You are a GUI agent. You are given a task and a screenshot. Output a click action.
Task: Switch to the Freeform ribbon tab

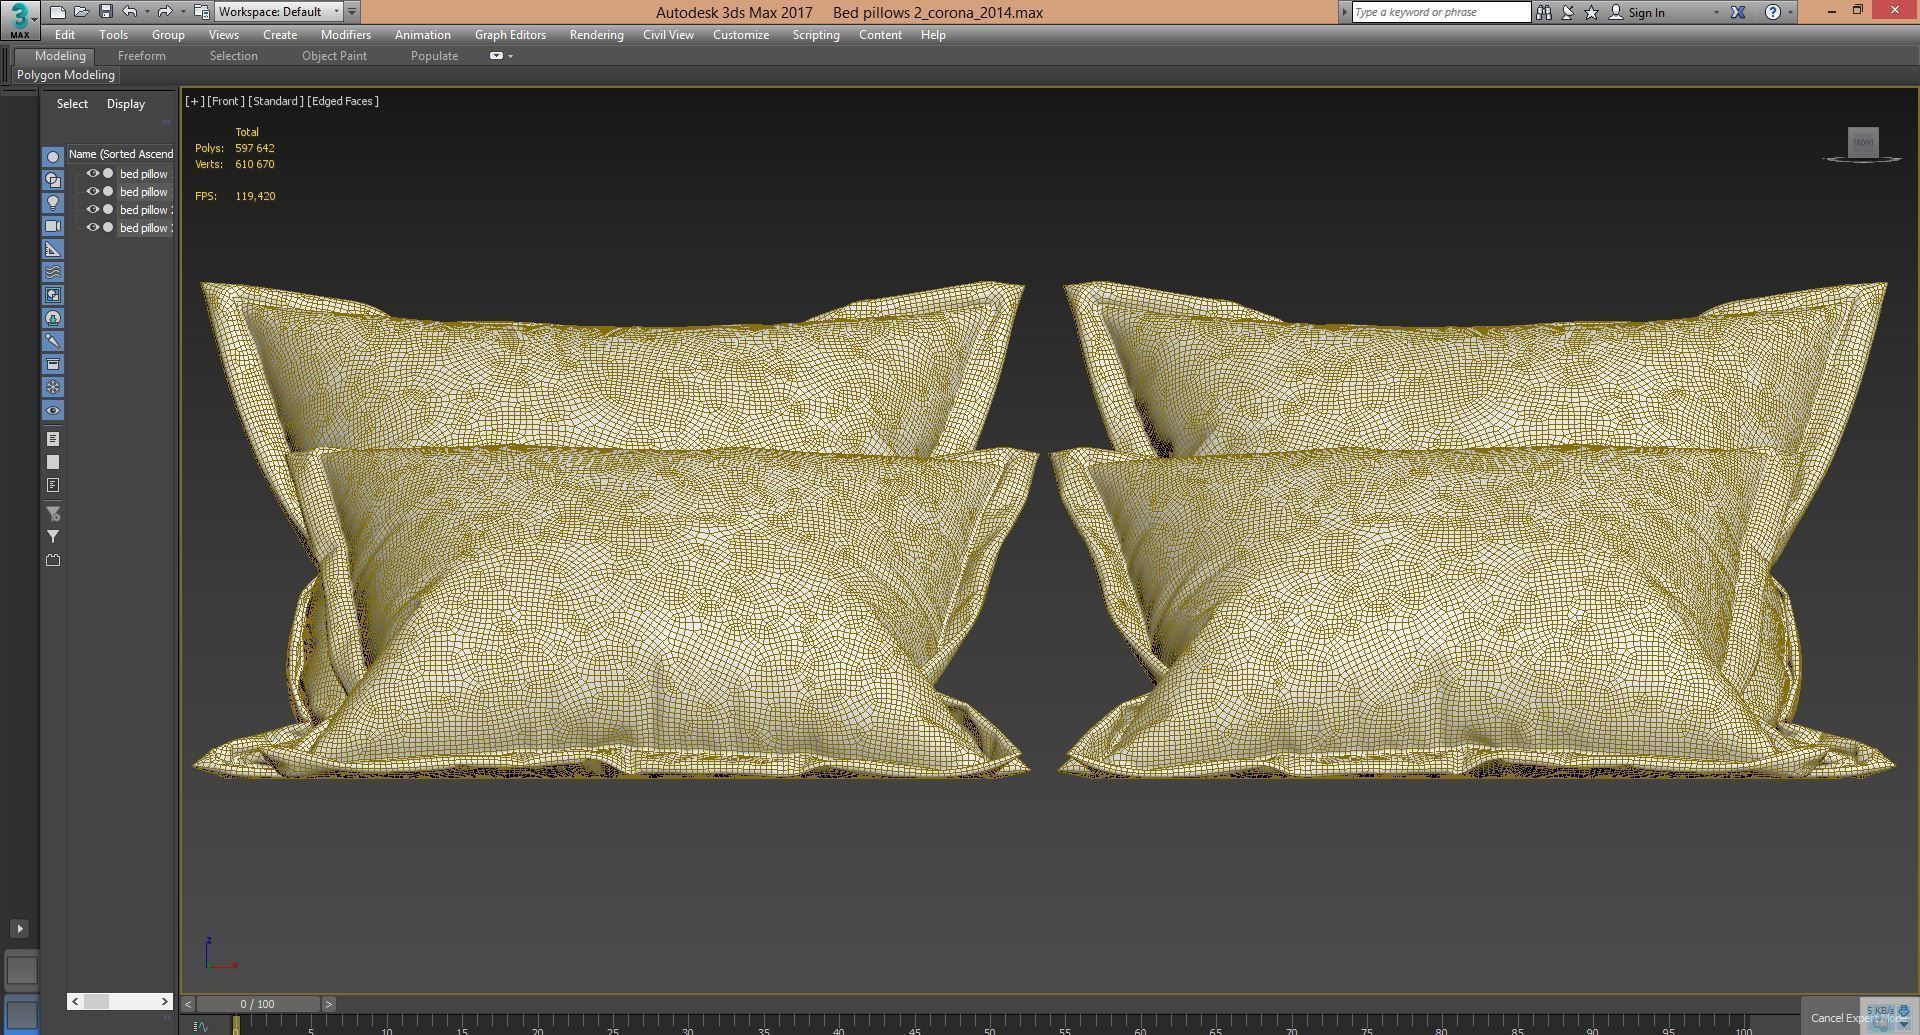tap(142, 56)
